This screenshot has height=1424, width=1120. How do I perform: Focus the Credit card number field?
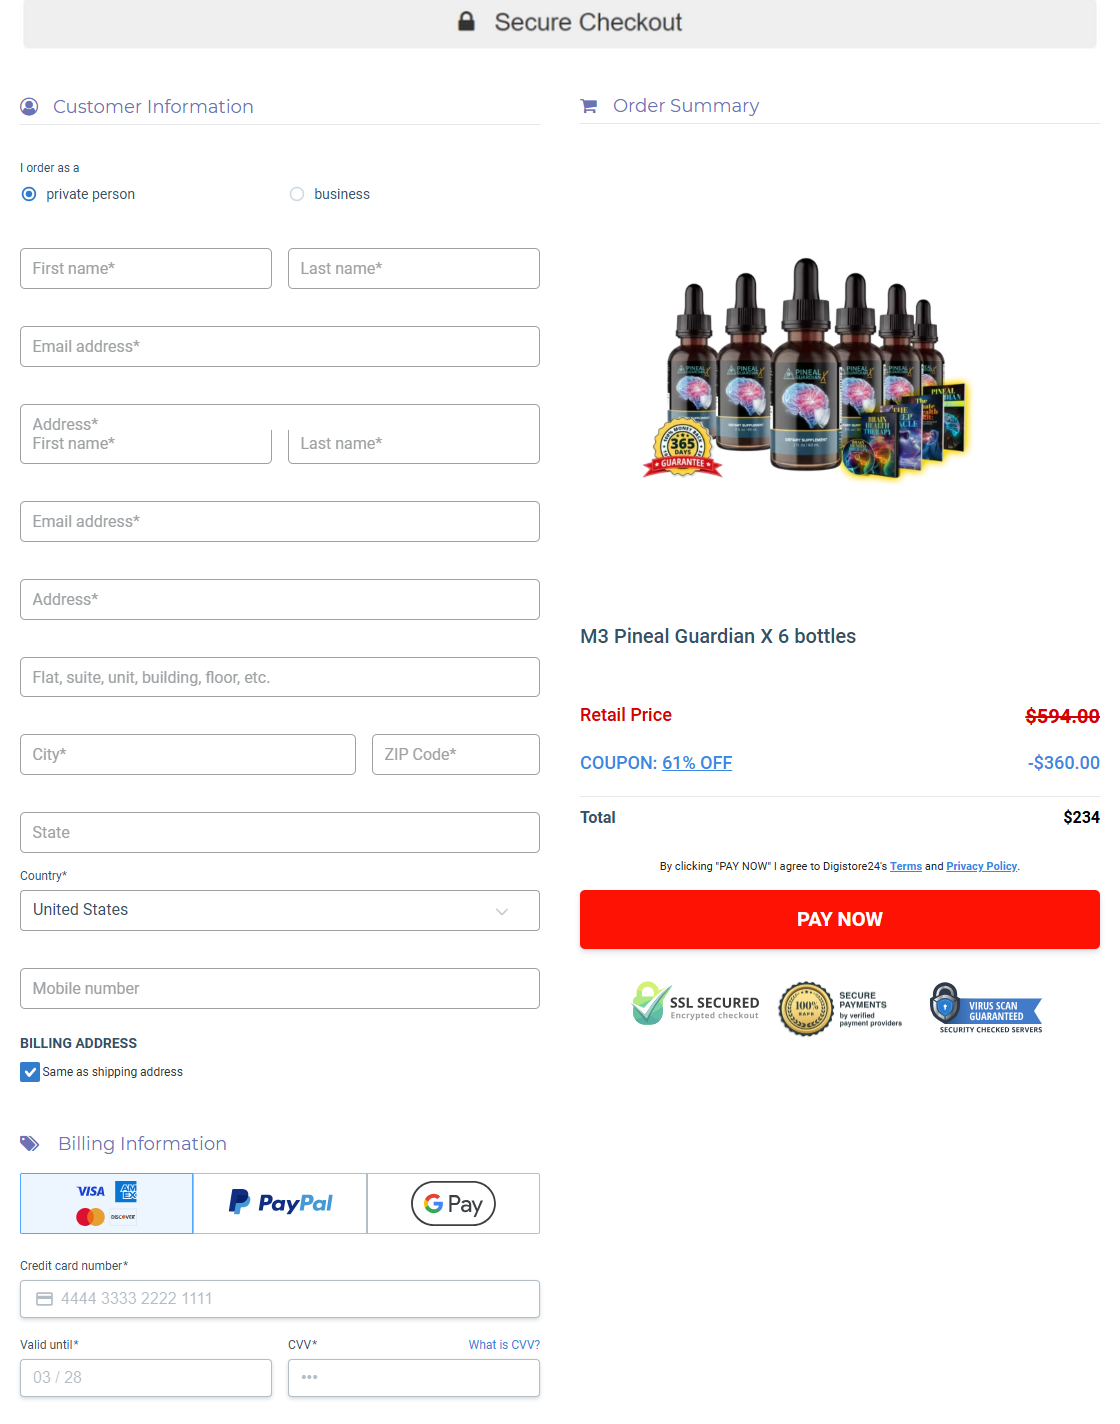[280, 1299]
